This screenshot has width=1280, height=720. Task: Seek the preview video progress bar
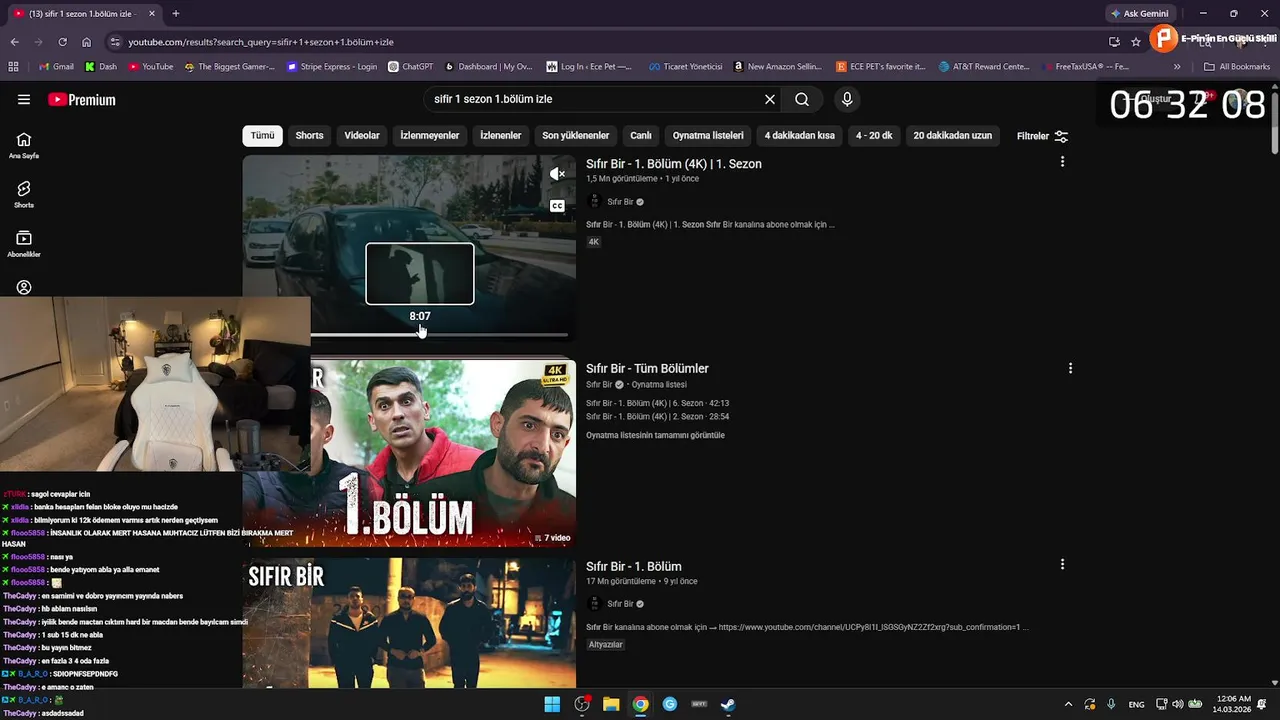point(439,335)
